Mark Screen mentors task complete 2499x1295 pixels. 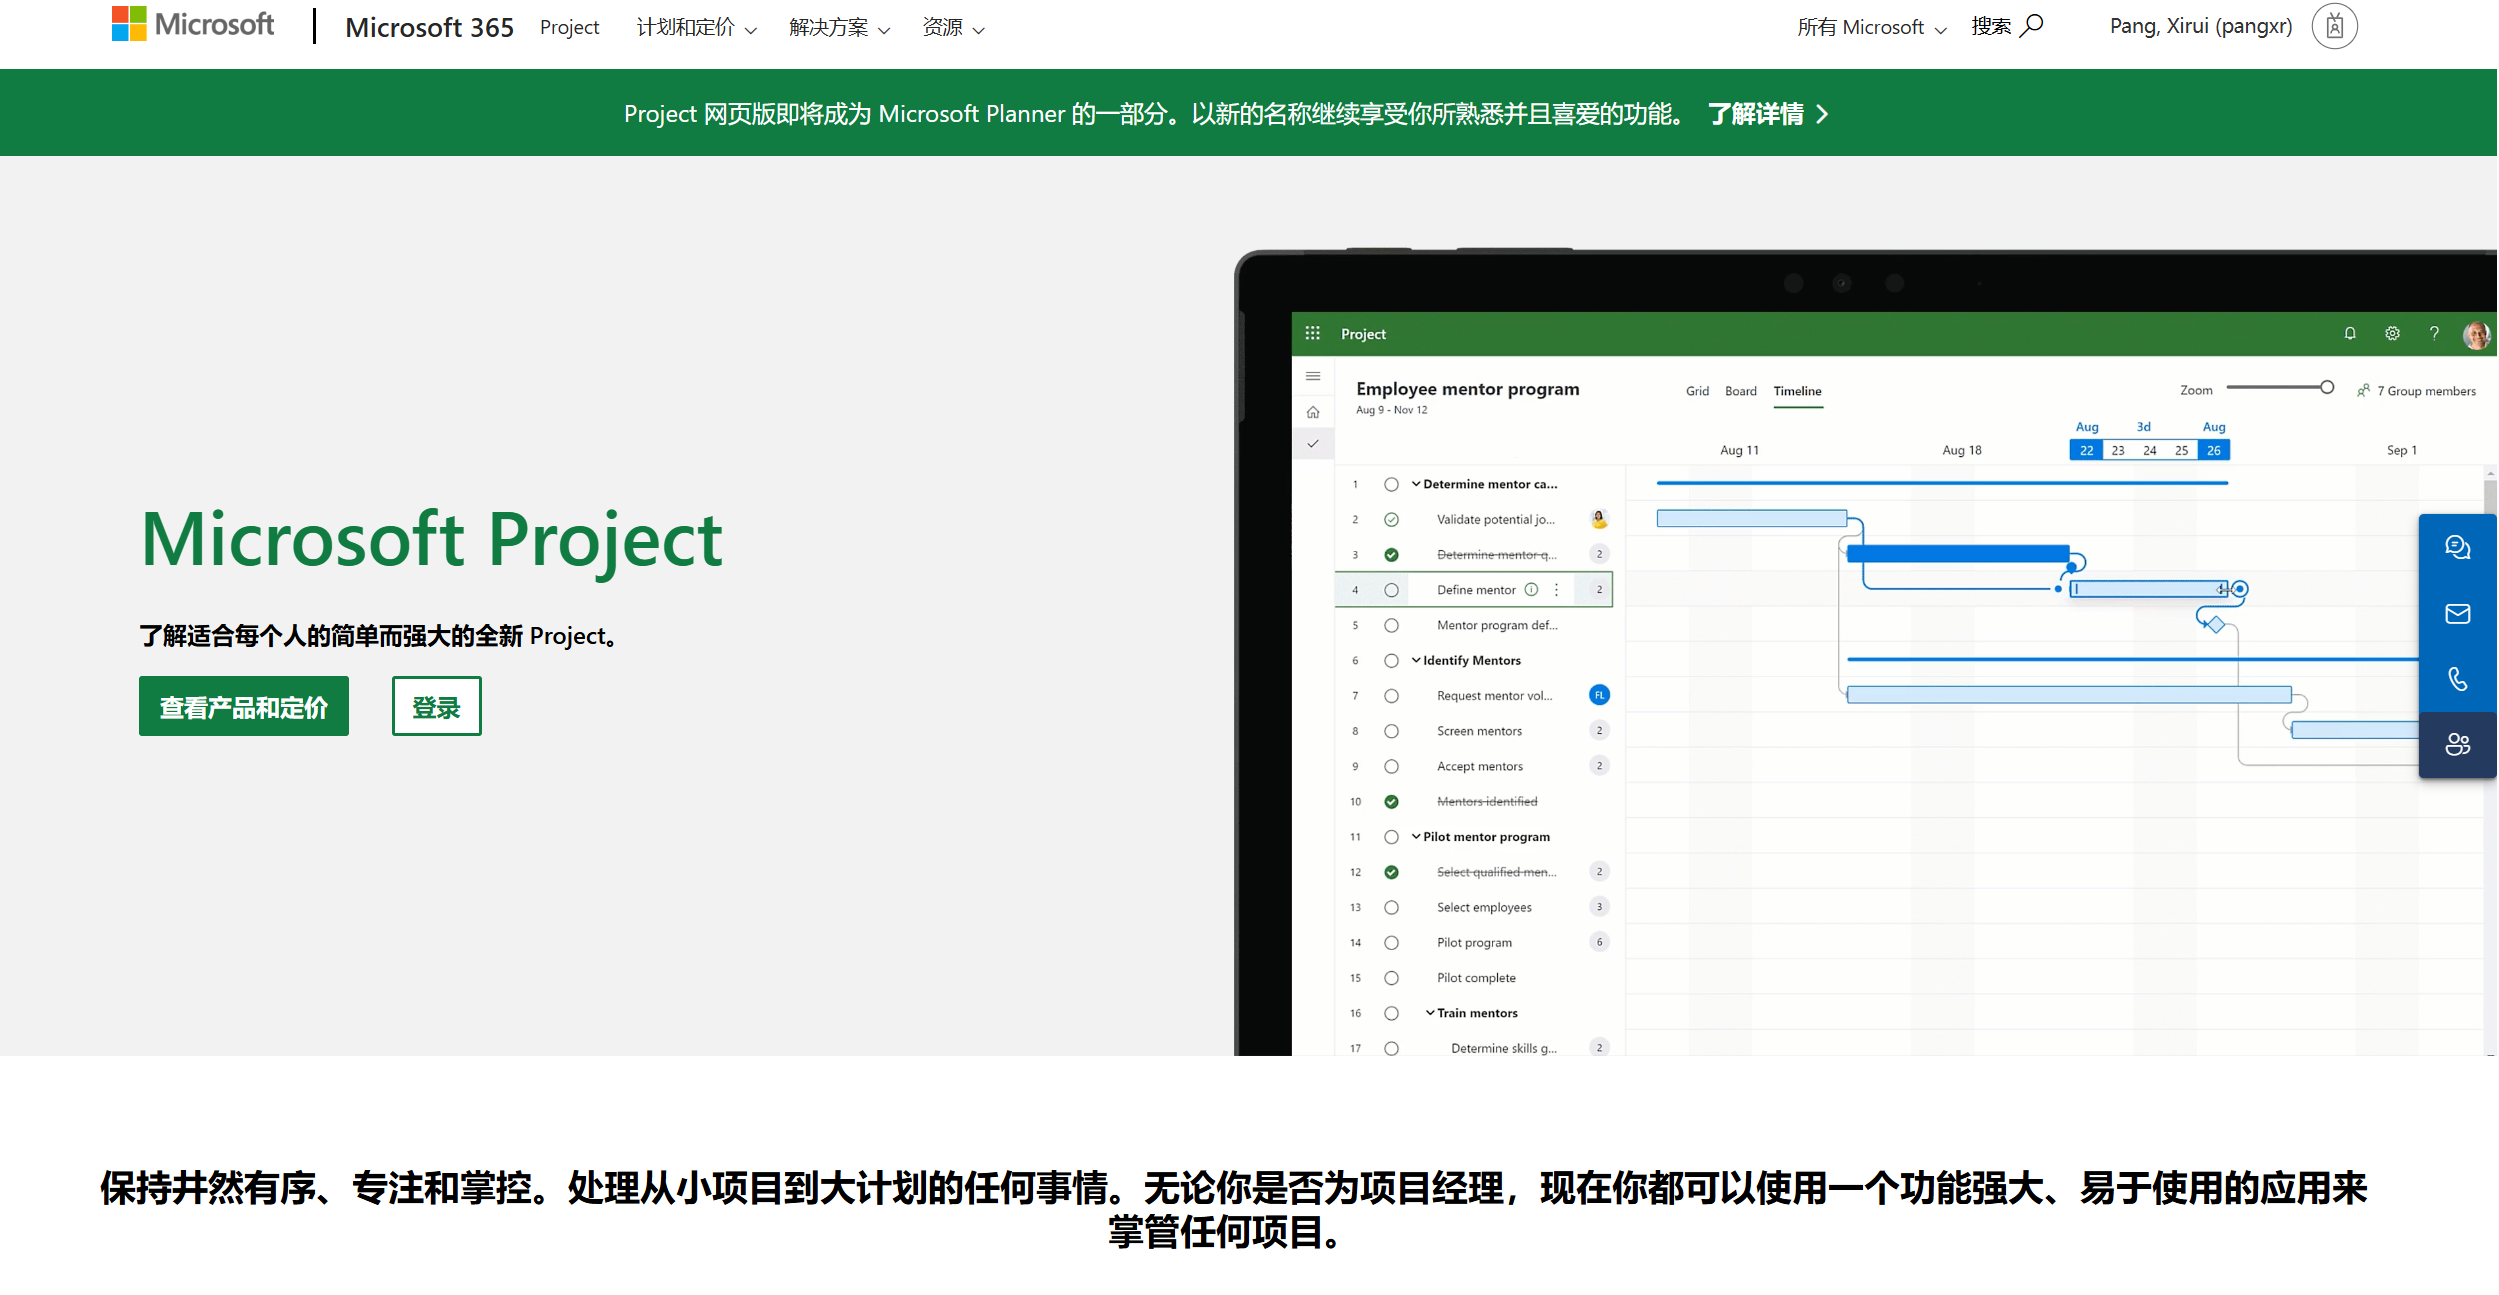pyautogui.click(x=1391, y=731)
